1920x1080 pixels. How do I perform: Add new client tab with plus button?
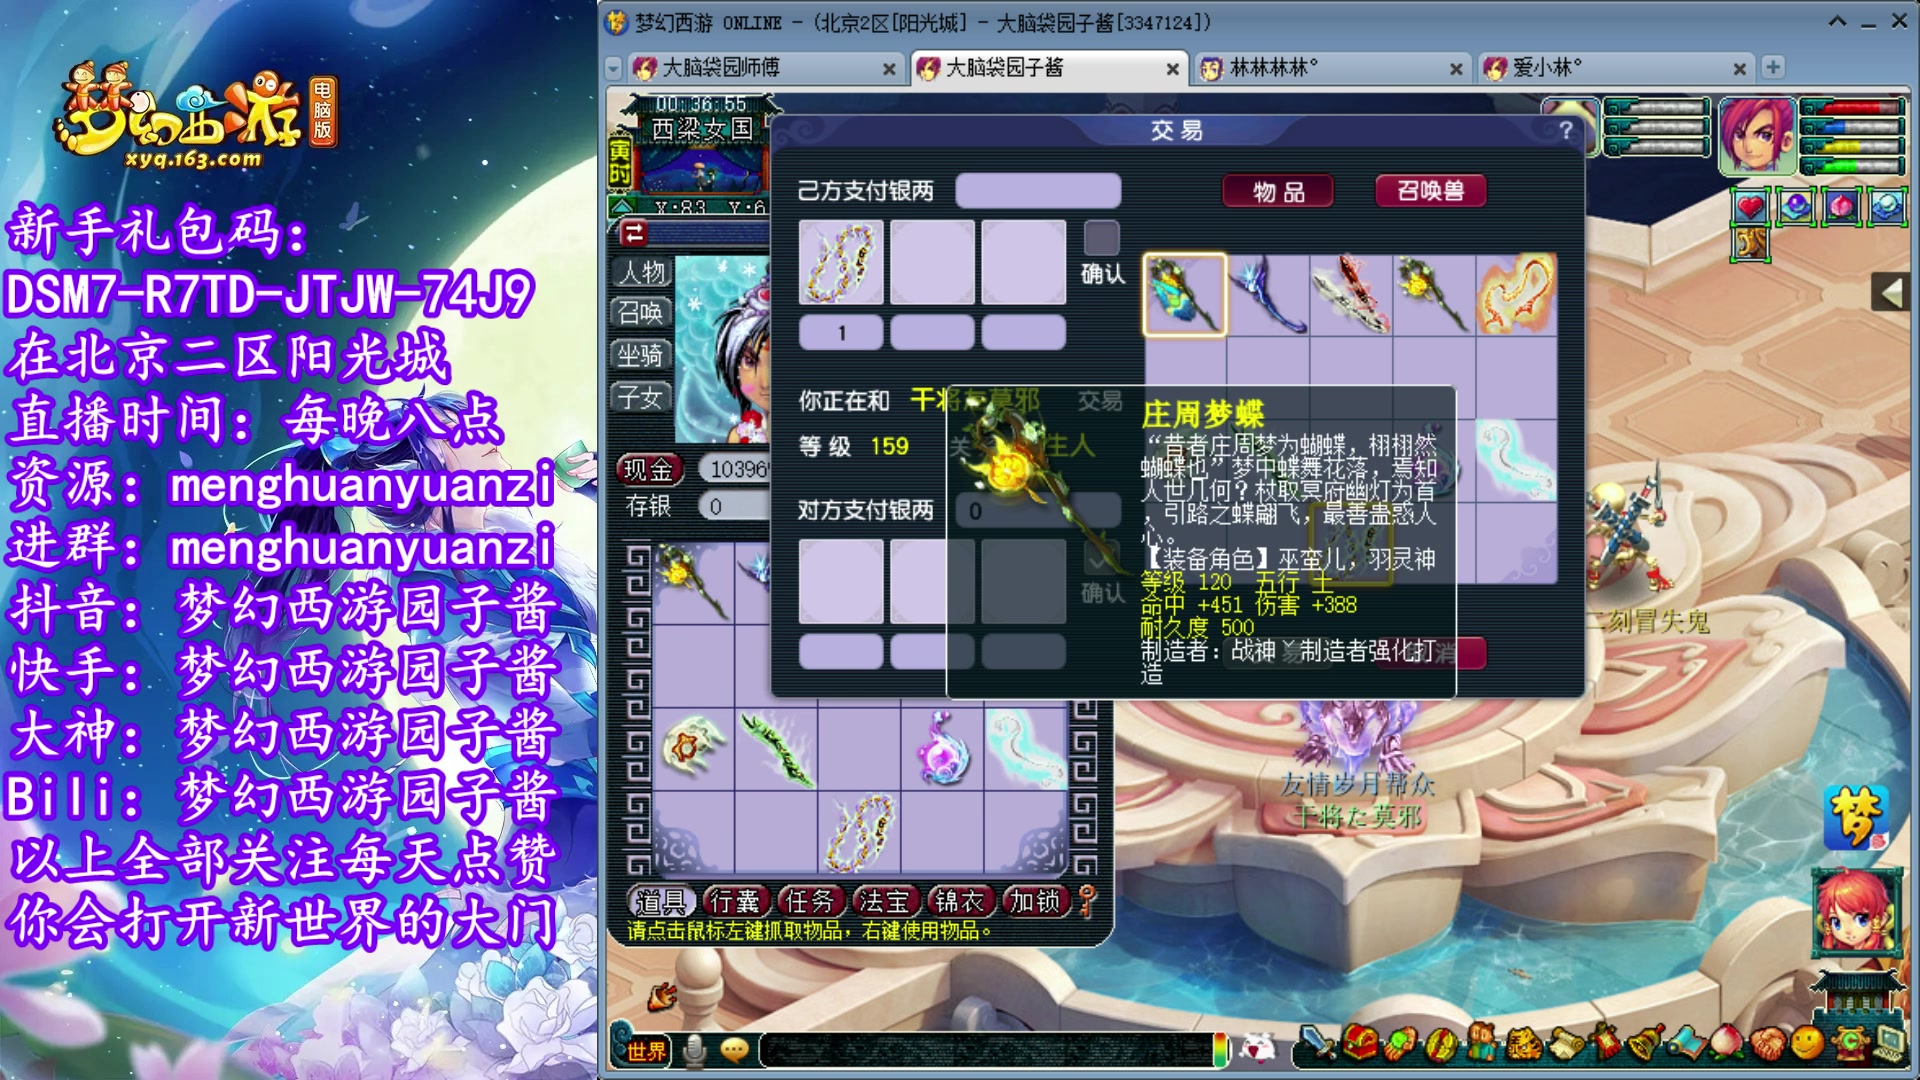pyautogui.click(x=1773, y=67)
